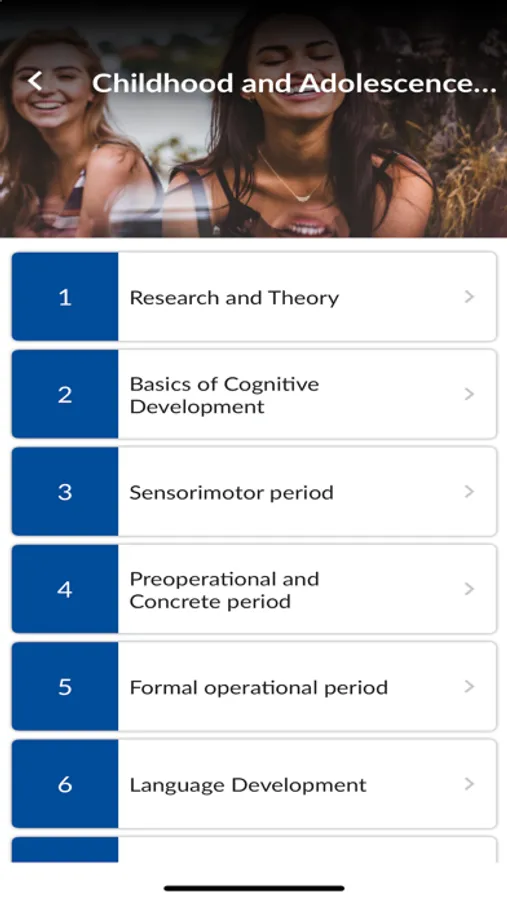This screenshot has height=900, width=507.
Task: Tap the Childhood and Adolescence header title
Action: [x=295, y=83]
